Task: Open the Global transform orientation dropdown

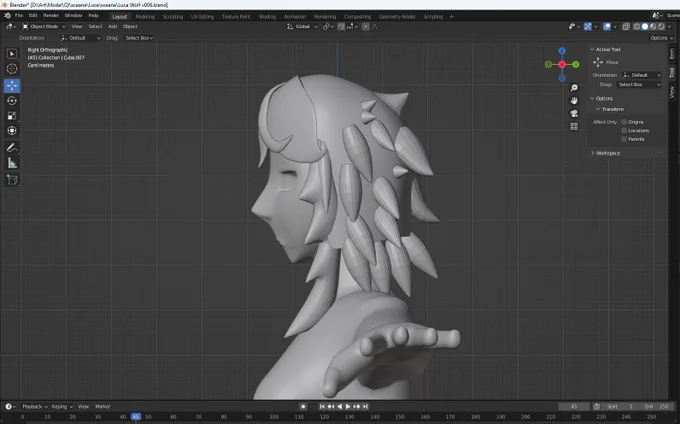Action: pyautogui.click(x=302, y=26)
